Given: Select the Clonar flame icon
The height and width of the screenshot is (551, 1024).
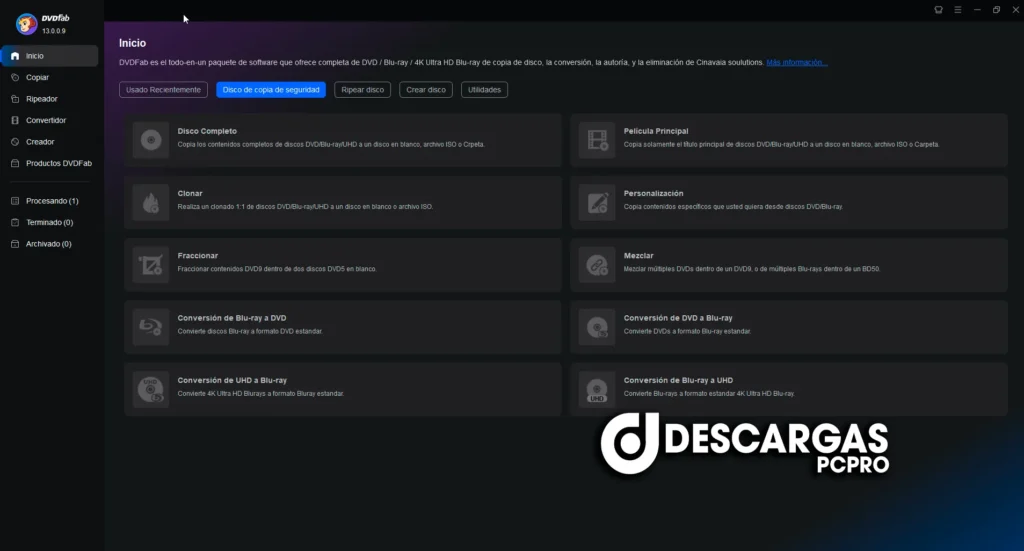Looking at the screenshot, I should 151,202.
